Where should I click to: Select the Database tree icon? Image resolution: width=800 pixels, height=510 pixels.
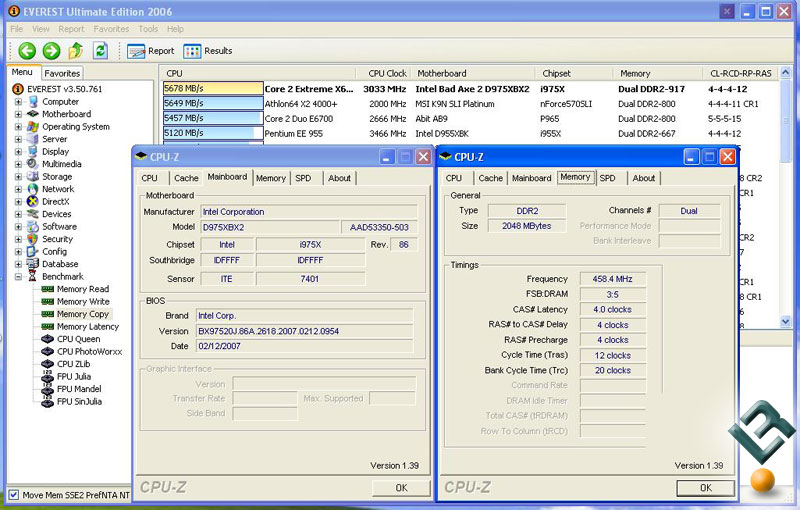33,264
